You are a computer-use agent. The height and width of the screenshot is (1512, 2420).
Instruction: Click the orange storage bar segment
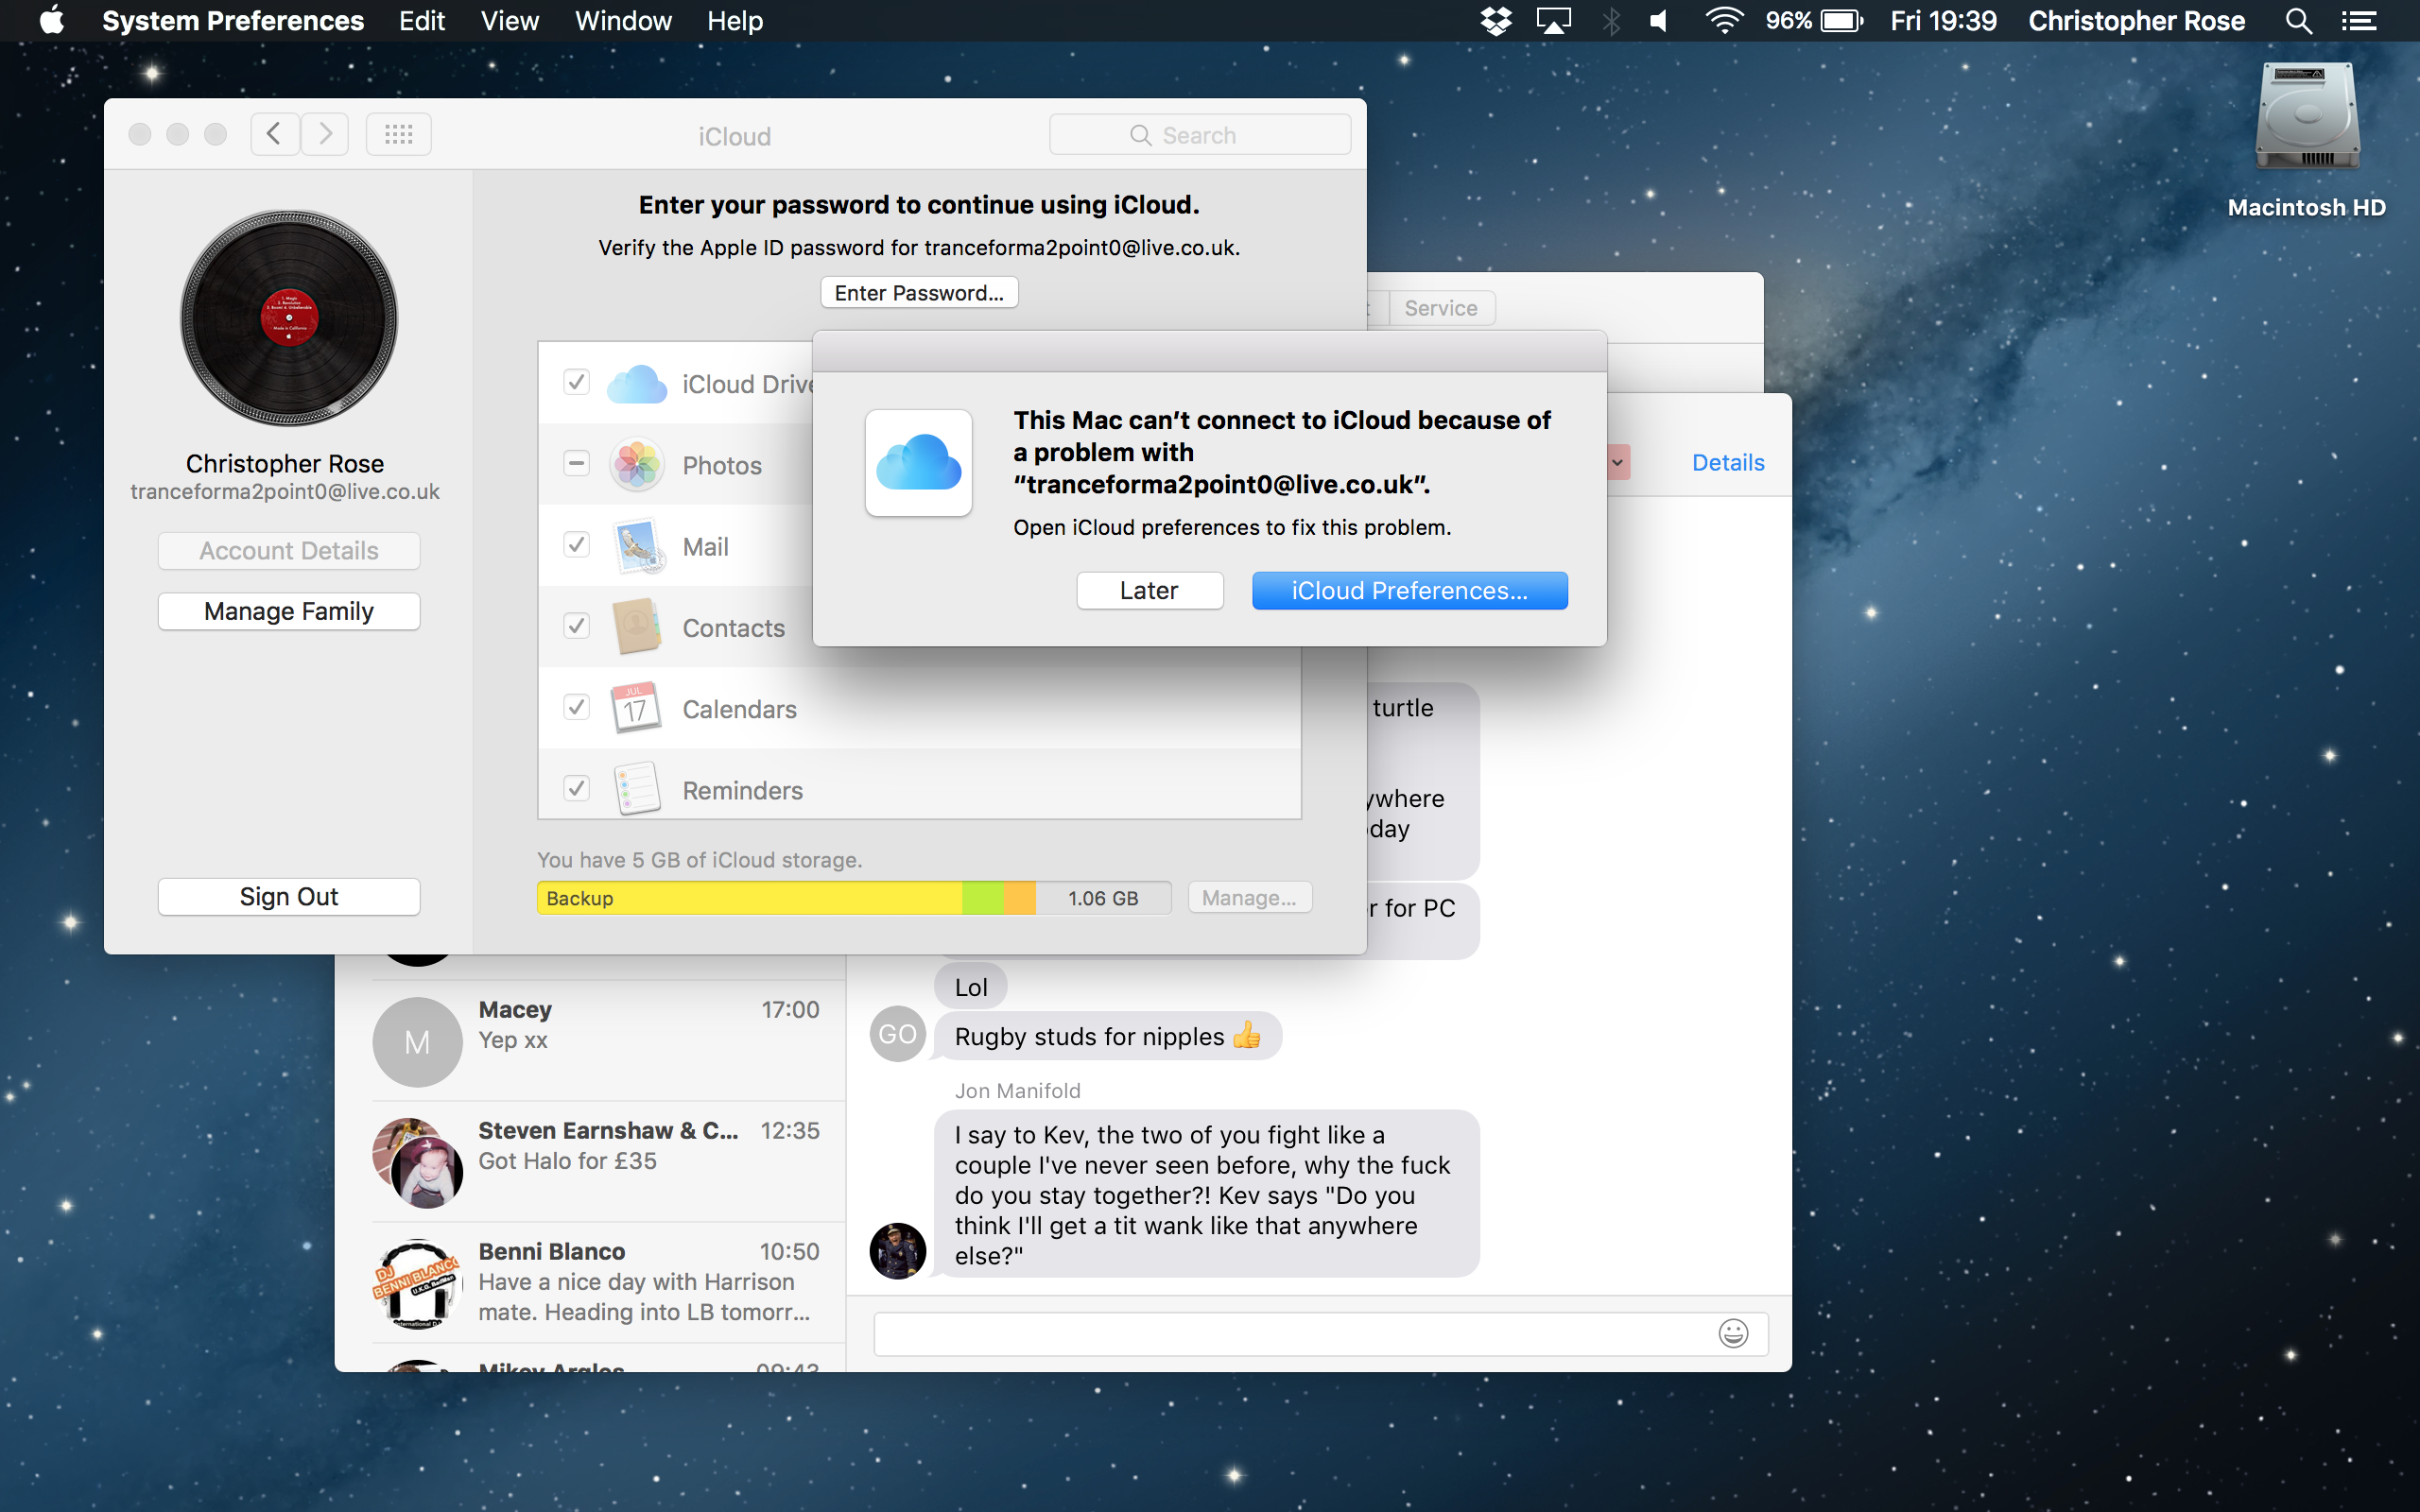[x=1019, y=898]
